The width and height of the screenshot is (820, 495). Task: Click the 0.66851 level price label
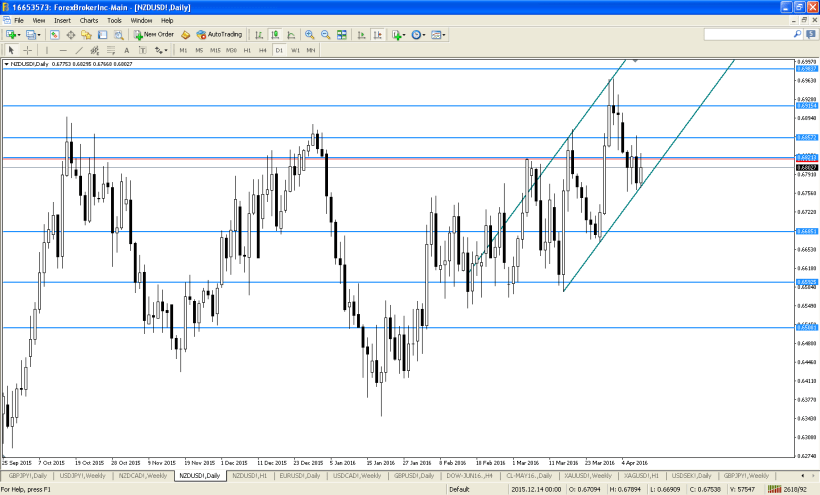[x=806, y=231]
